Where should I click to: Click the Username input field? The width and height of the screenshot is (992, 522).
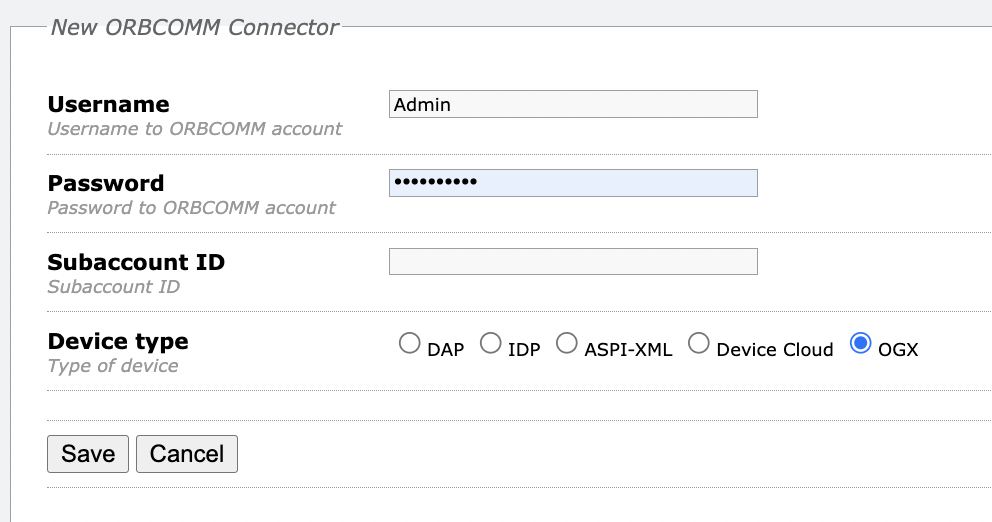point(572,104)
